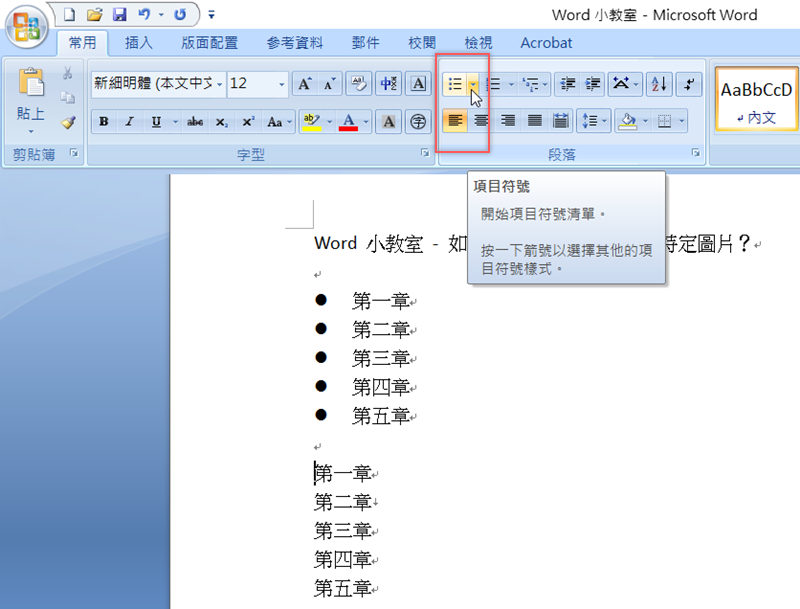Undo the last action
This screenshot has height=609, width=800.
144,15
